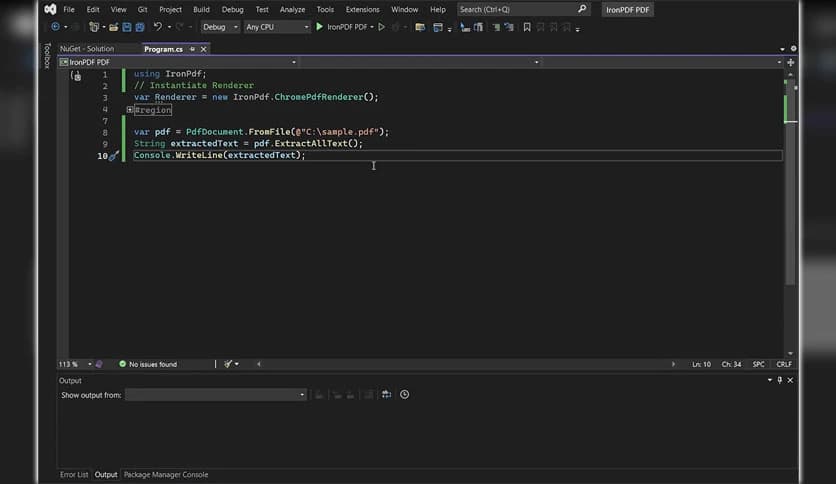
Task: Click the editor's vertical scrollbar
Action: [x=790, y=200]
